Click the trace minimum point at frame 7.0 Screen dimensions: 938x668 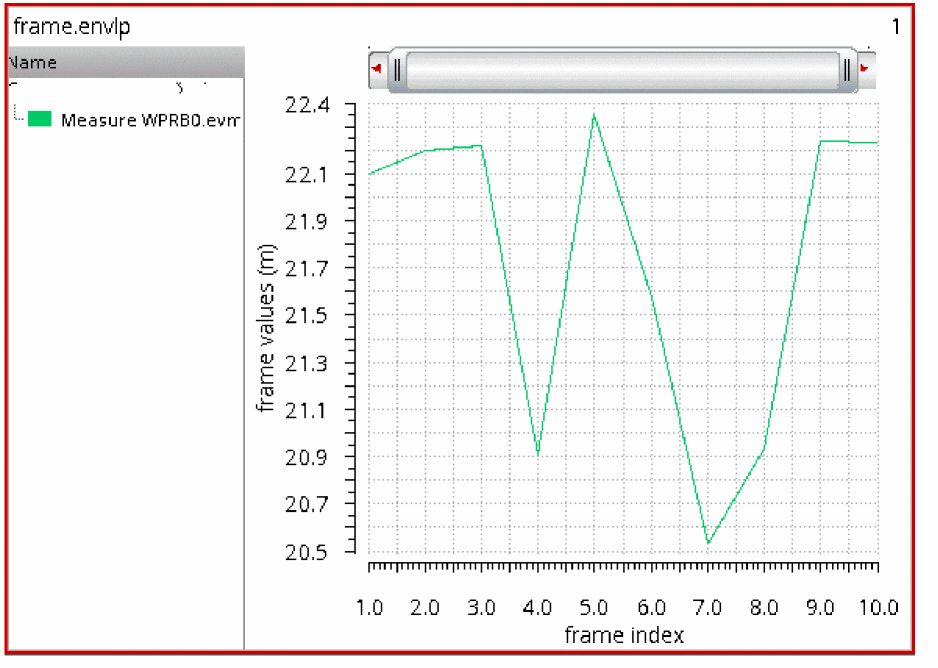click(708, 543)
